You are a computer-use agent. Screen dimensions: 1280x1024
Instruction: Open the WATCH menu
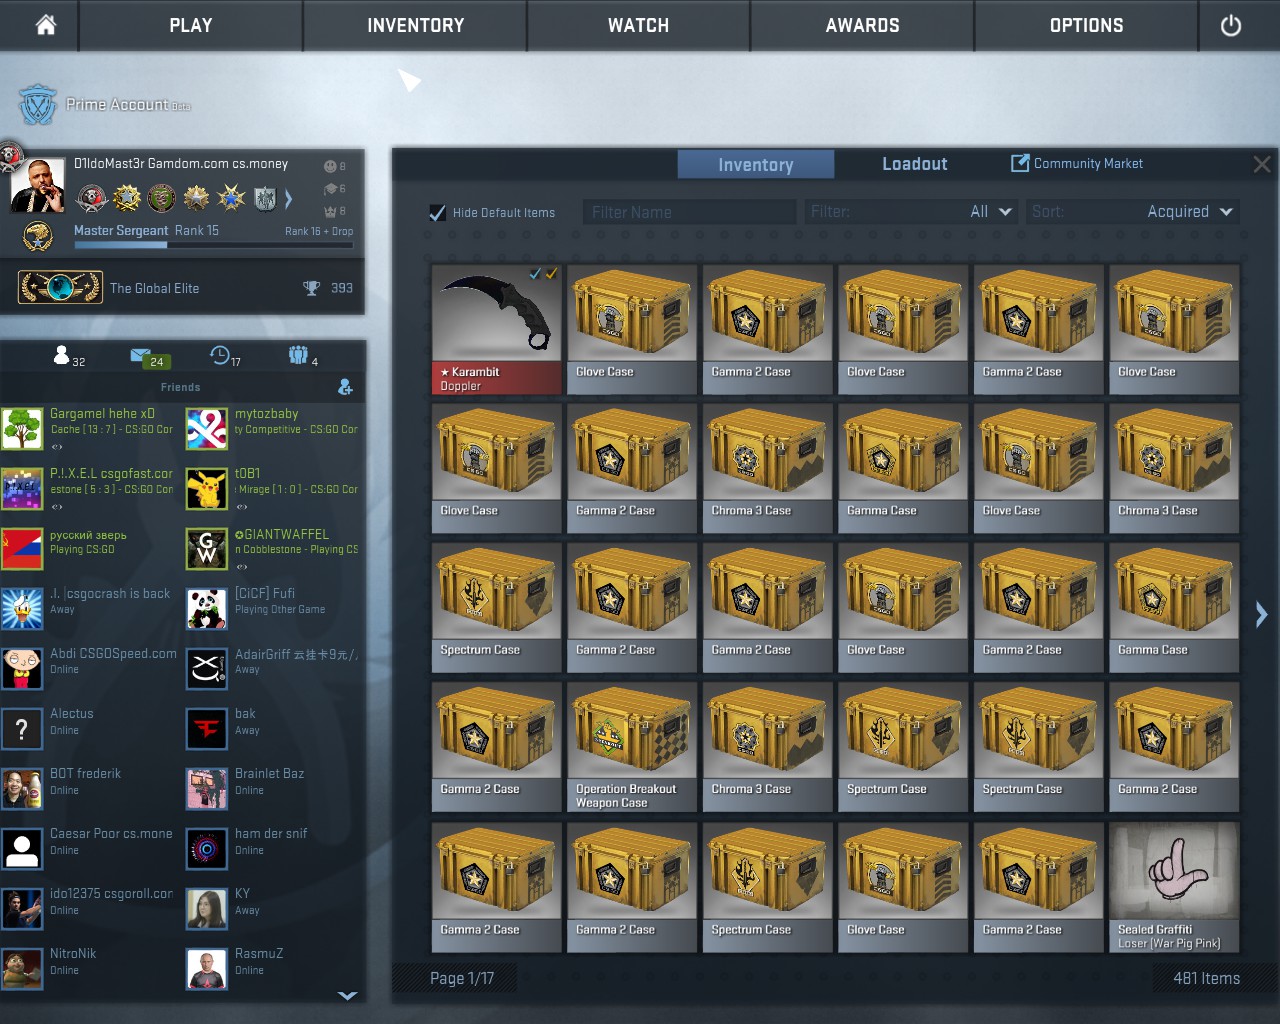639,25
